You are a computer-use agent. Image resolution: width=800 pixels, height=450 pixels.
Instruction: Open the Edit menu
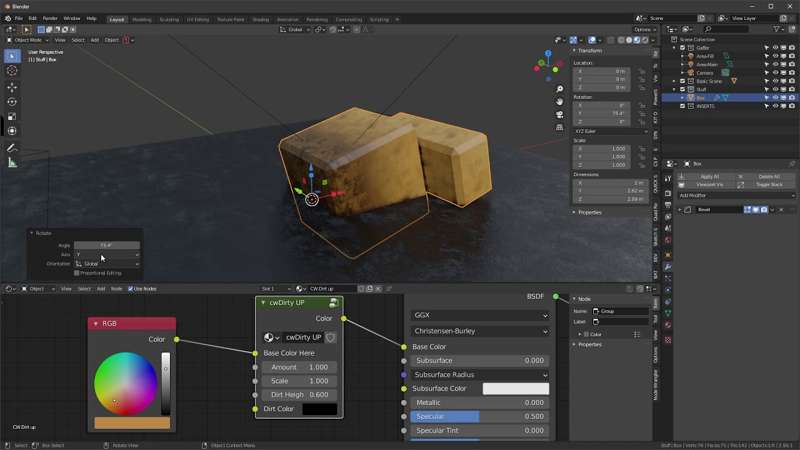point(32,18)
